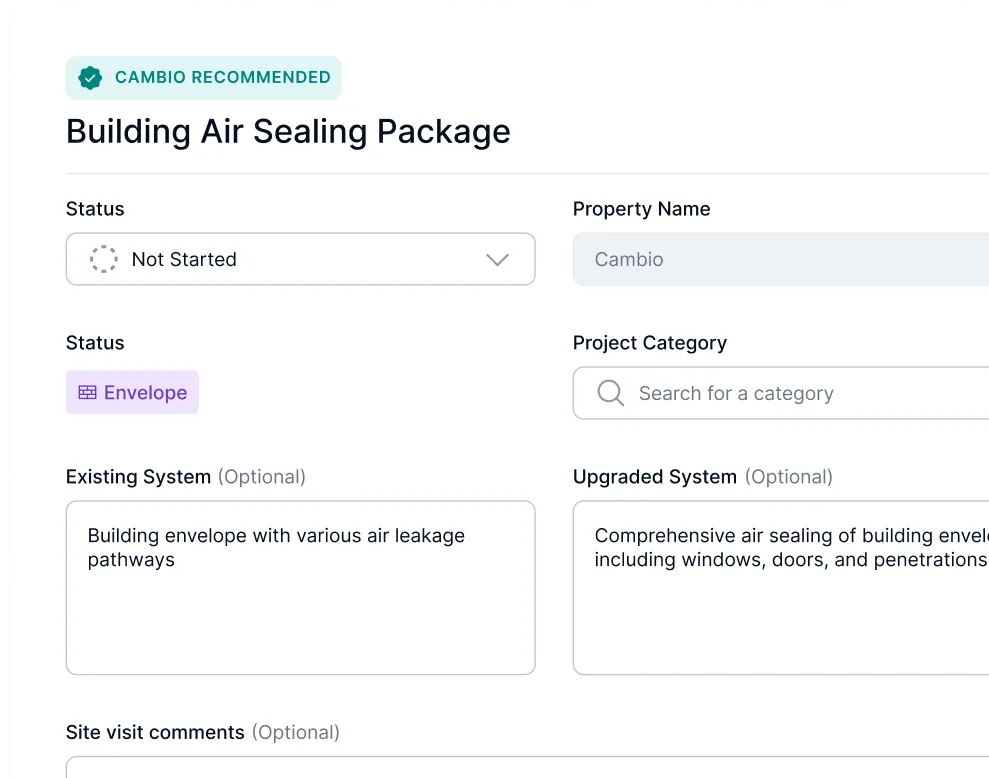Click the grid icon in the Envelope tag
The height and width of the screenshot is (778, 989).
point(86,392)
